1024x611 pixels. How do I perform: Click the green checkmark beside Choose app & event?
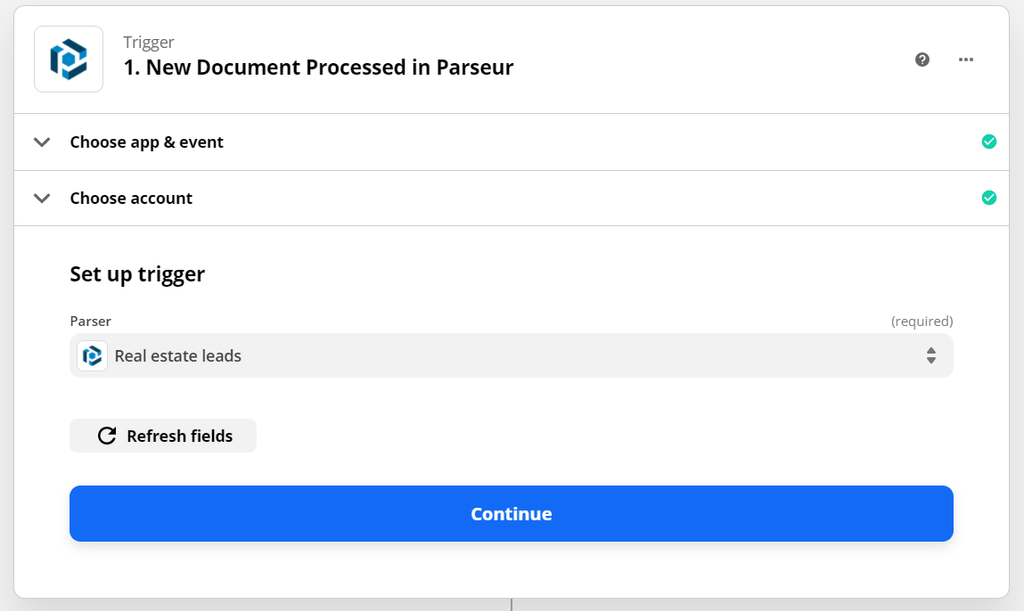pyautogui.click(x=990, y=141)
